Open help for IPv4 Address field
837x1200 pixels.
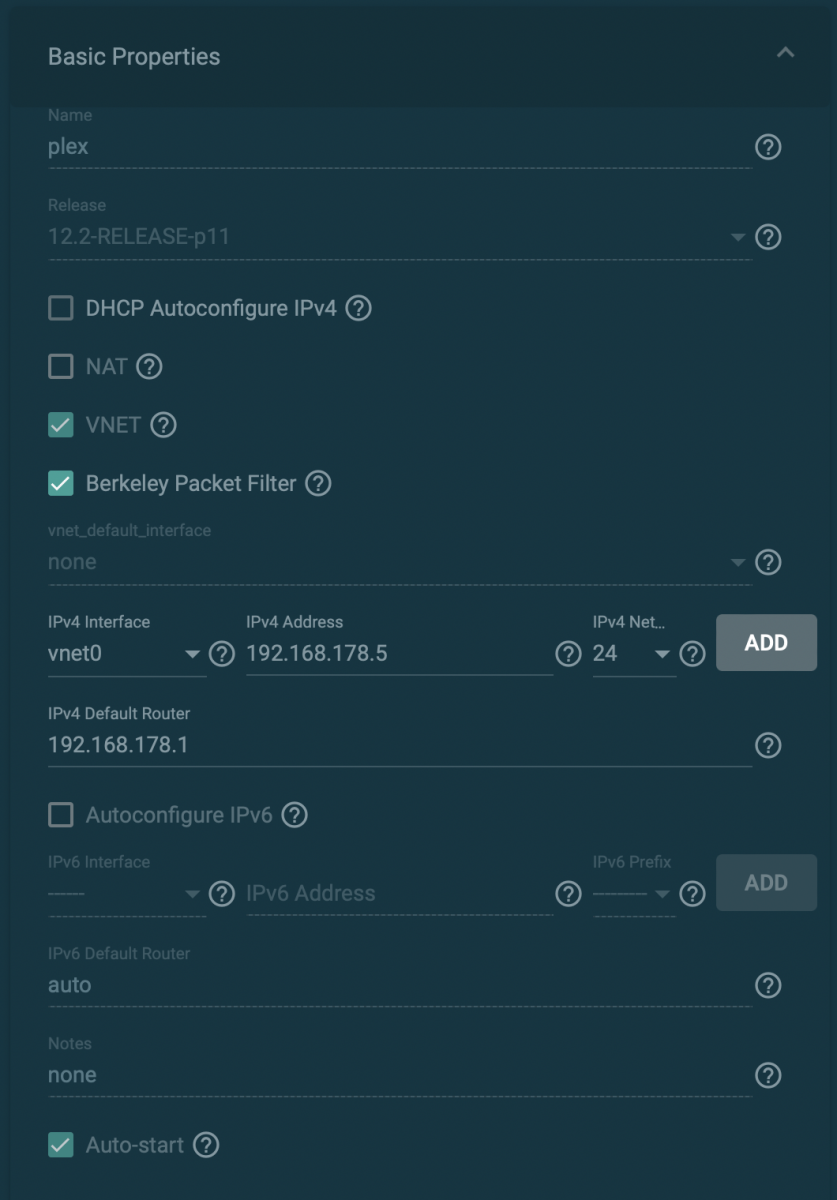[x=568, y=654]
